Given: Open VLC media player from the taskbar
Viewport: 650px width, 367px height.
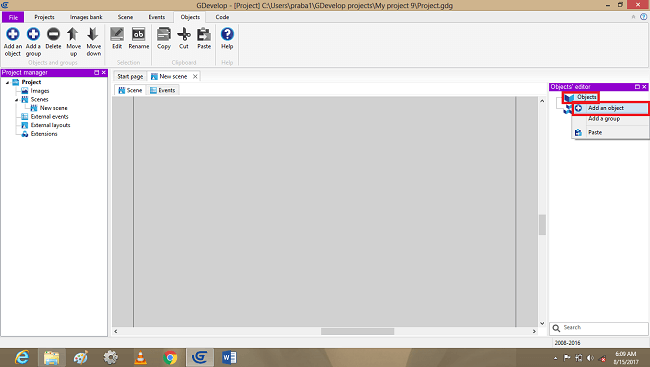Looking at the screenshot, I should pyautogui.click(x=140, y=357).
